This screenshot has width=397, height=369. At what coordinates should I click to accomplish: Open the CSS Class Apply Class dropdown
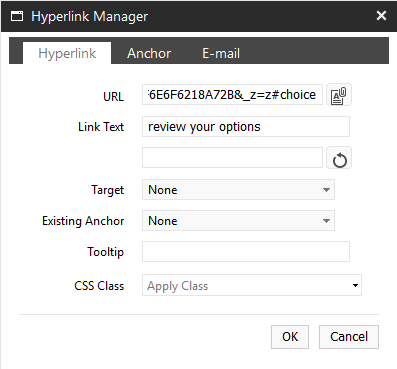point(252,285)
